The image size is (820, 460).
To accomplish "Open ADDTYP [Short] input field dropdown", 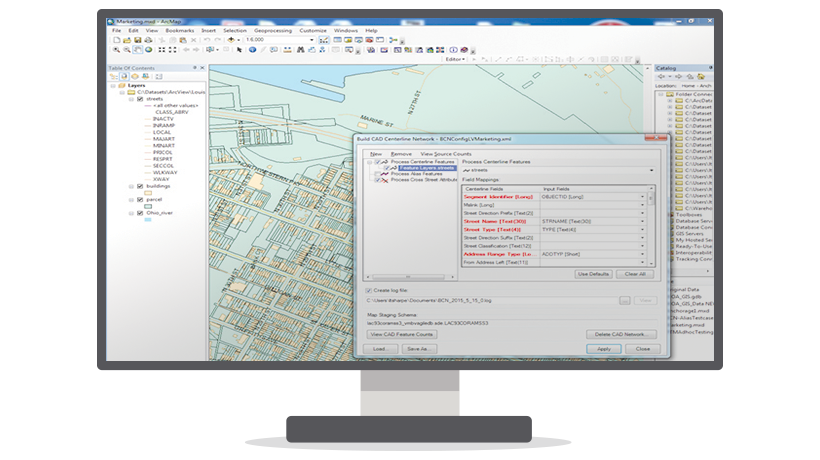I will (x=643, y=254).
